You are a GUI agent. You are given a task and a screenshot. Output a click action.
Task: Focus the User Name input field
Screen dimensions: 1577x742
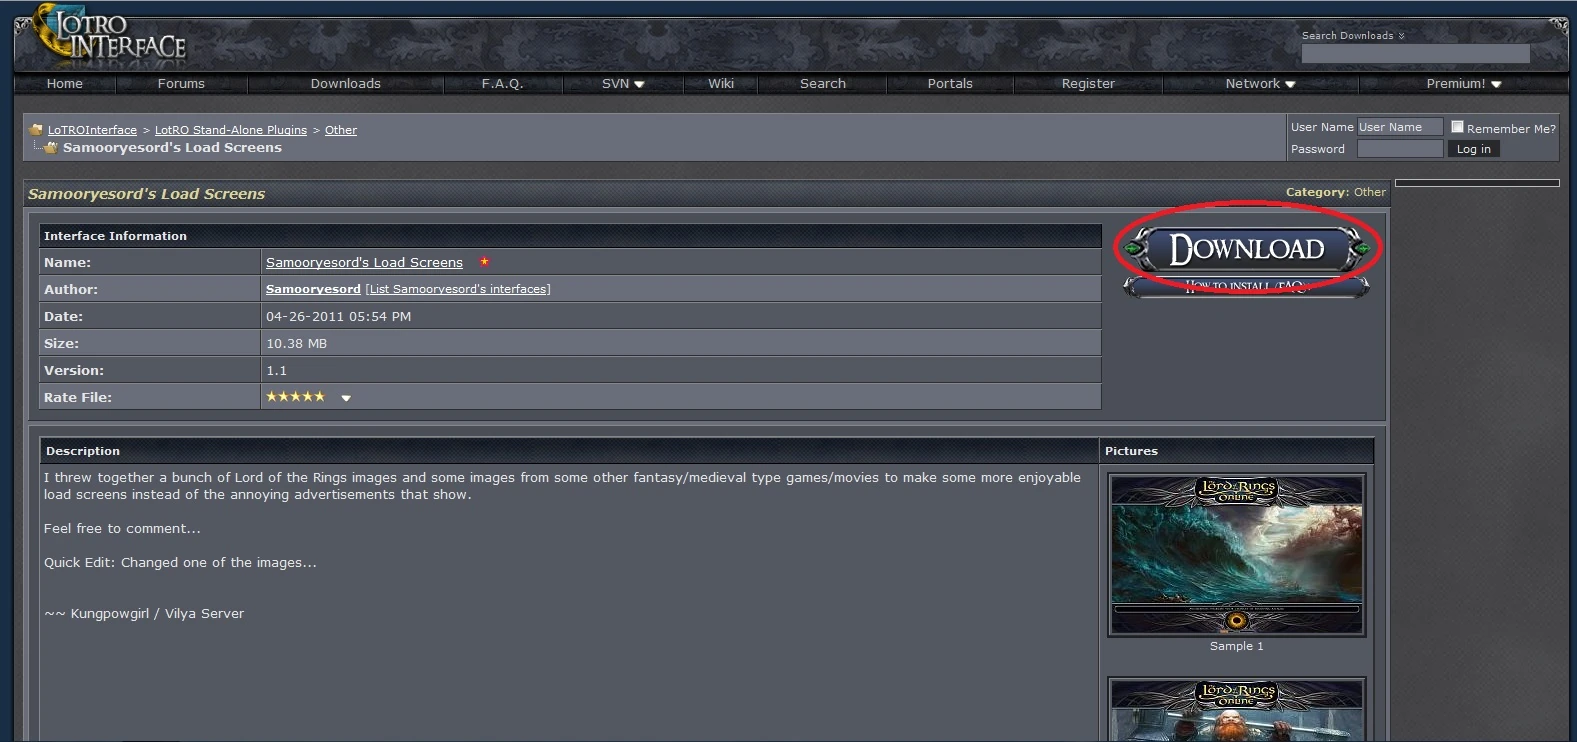[1399, 127]
